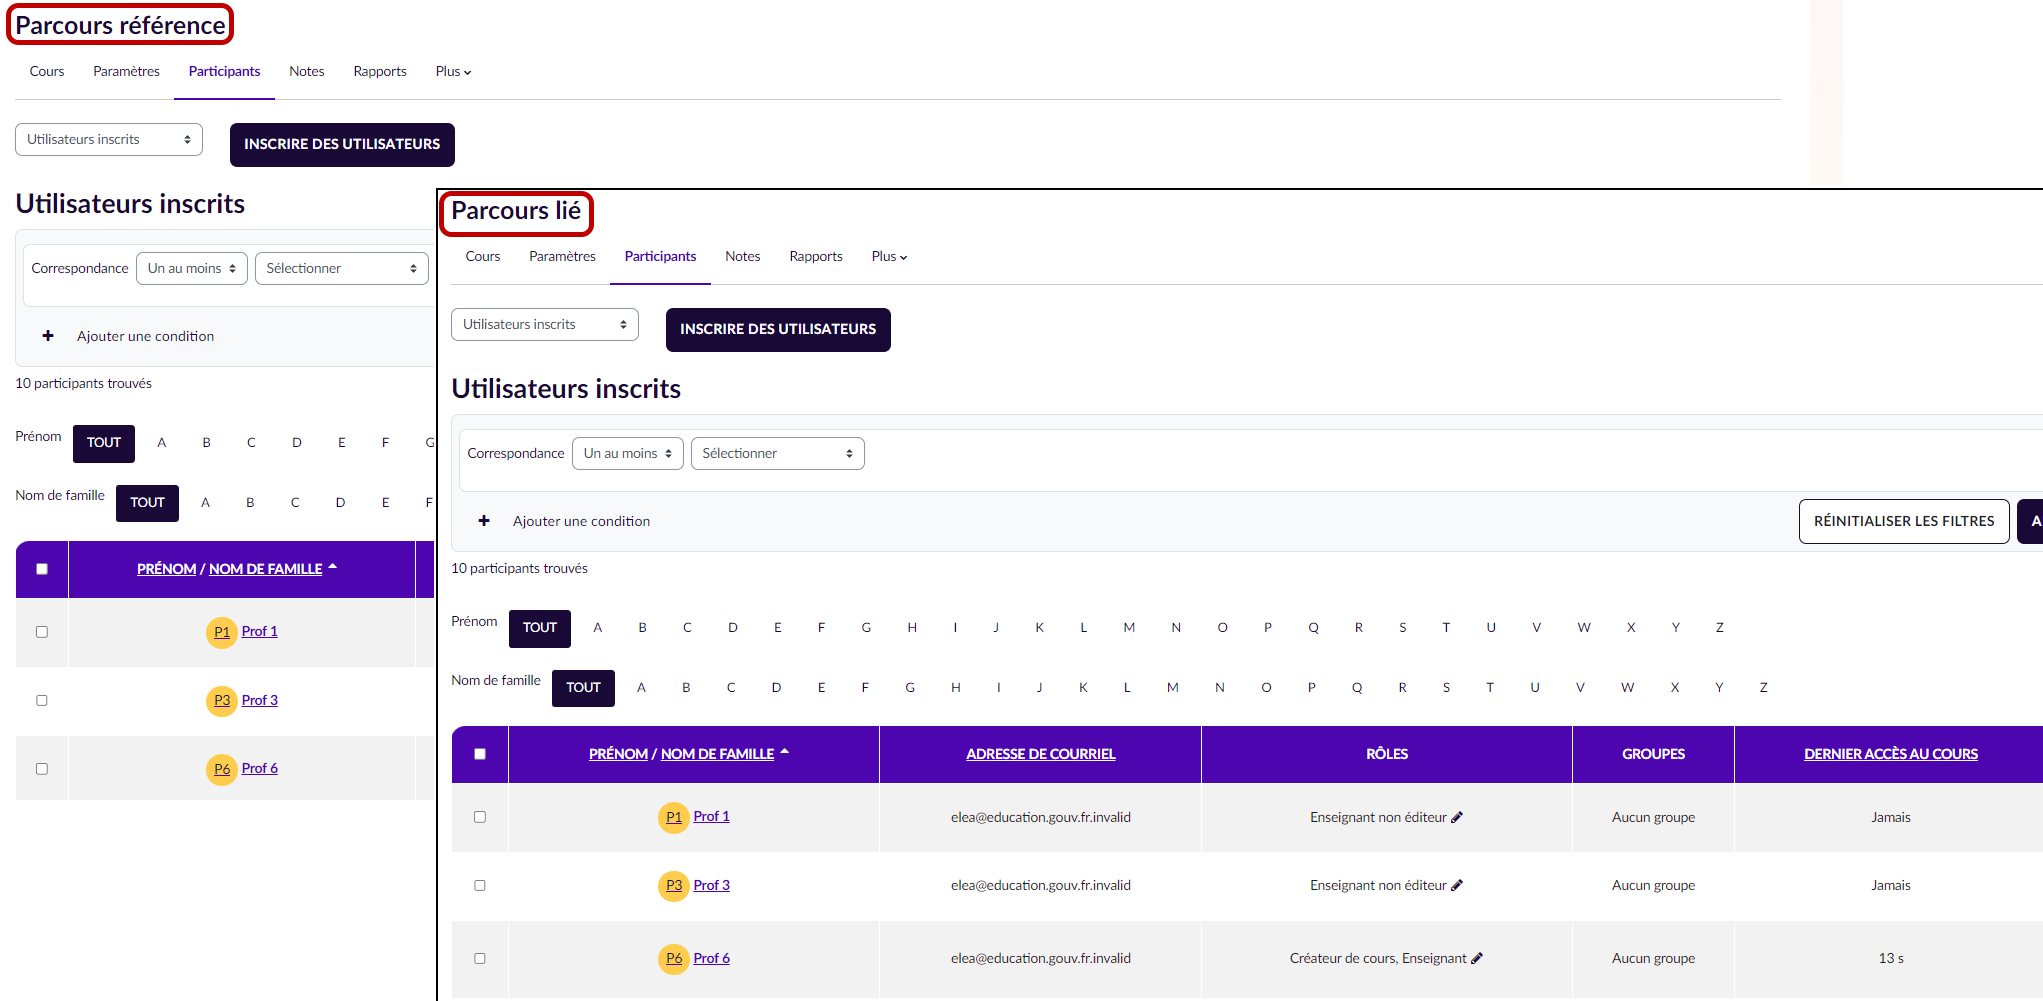The image size is (2043, 1001).
Task: Click the P1 avatar in Parcours référence
Action: [222, 632]
